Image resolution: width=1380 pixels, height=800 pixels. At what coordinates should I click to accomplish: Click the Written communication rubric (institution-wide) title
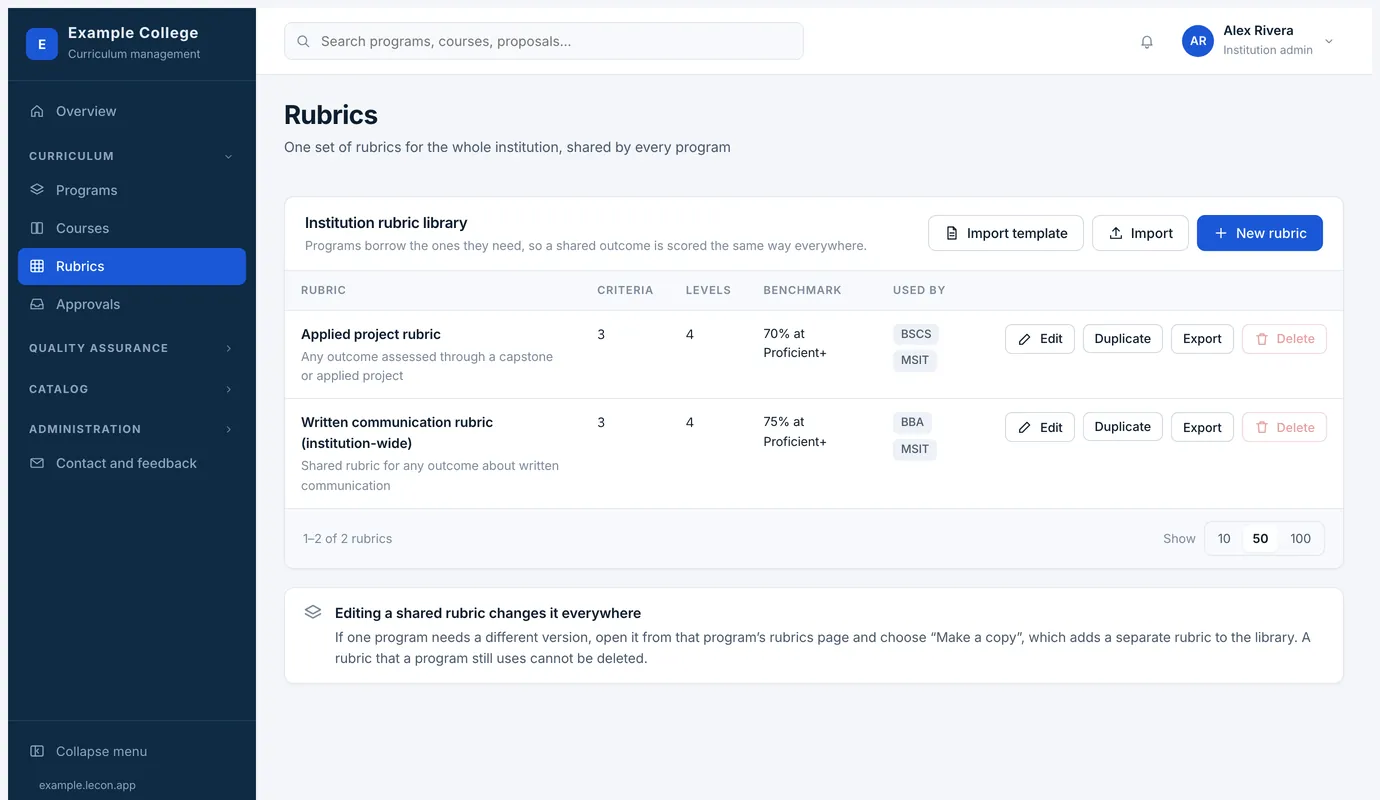click(397, 432)
